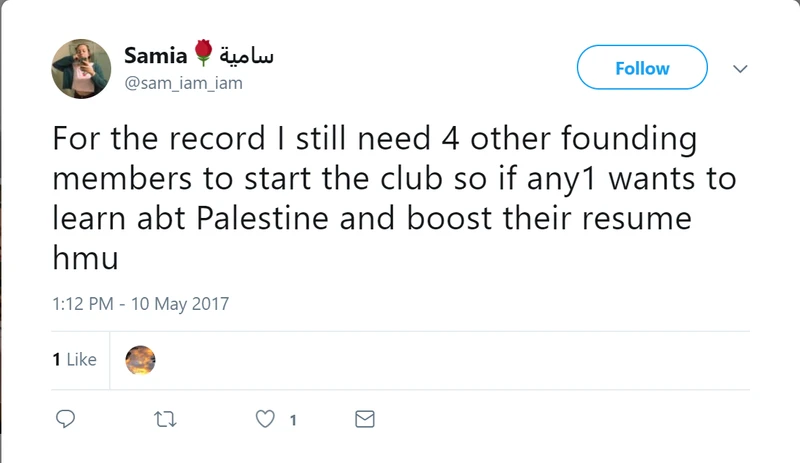The image size is (800, 463).
Task: Expand the tweet options chevron menu
Action: point(741,69)
